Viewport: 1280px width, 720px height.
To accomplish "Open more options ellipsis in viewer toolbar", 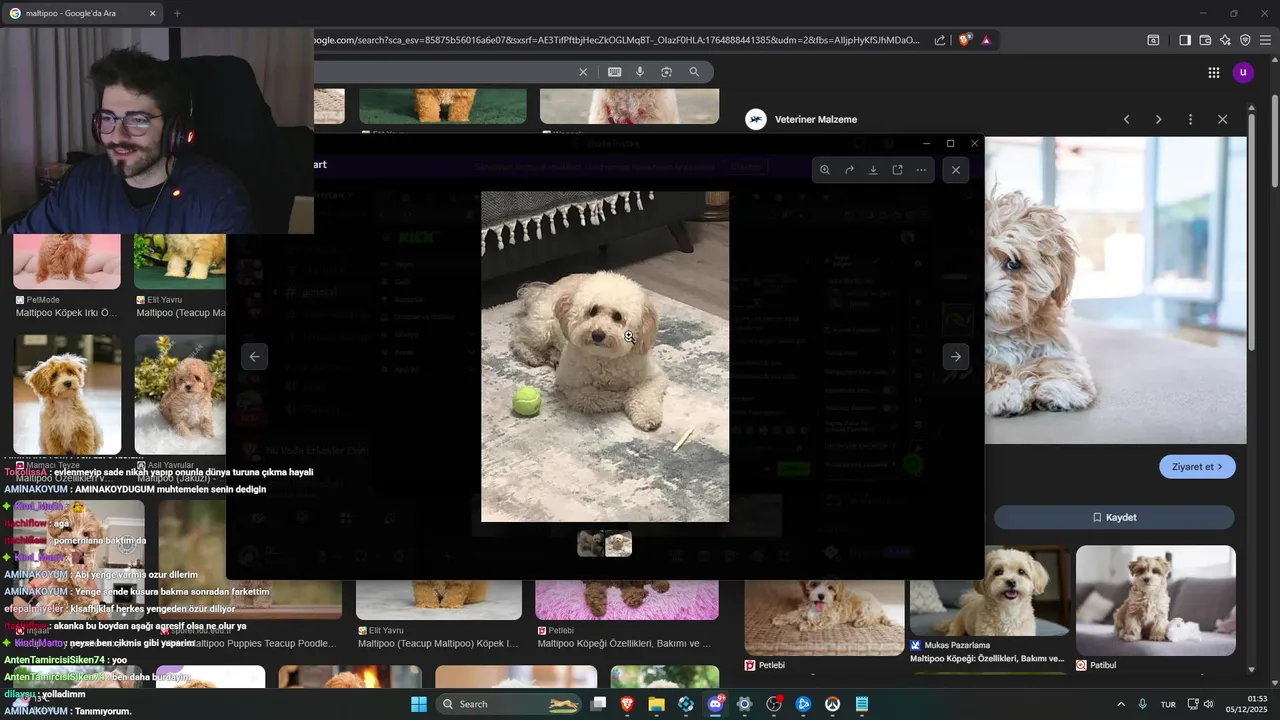I will pyautogui.click(x=921, y=170).
